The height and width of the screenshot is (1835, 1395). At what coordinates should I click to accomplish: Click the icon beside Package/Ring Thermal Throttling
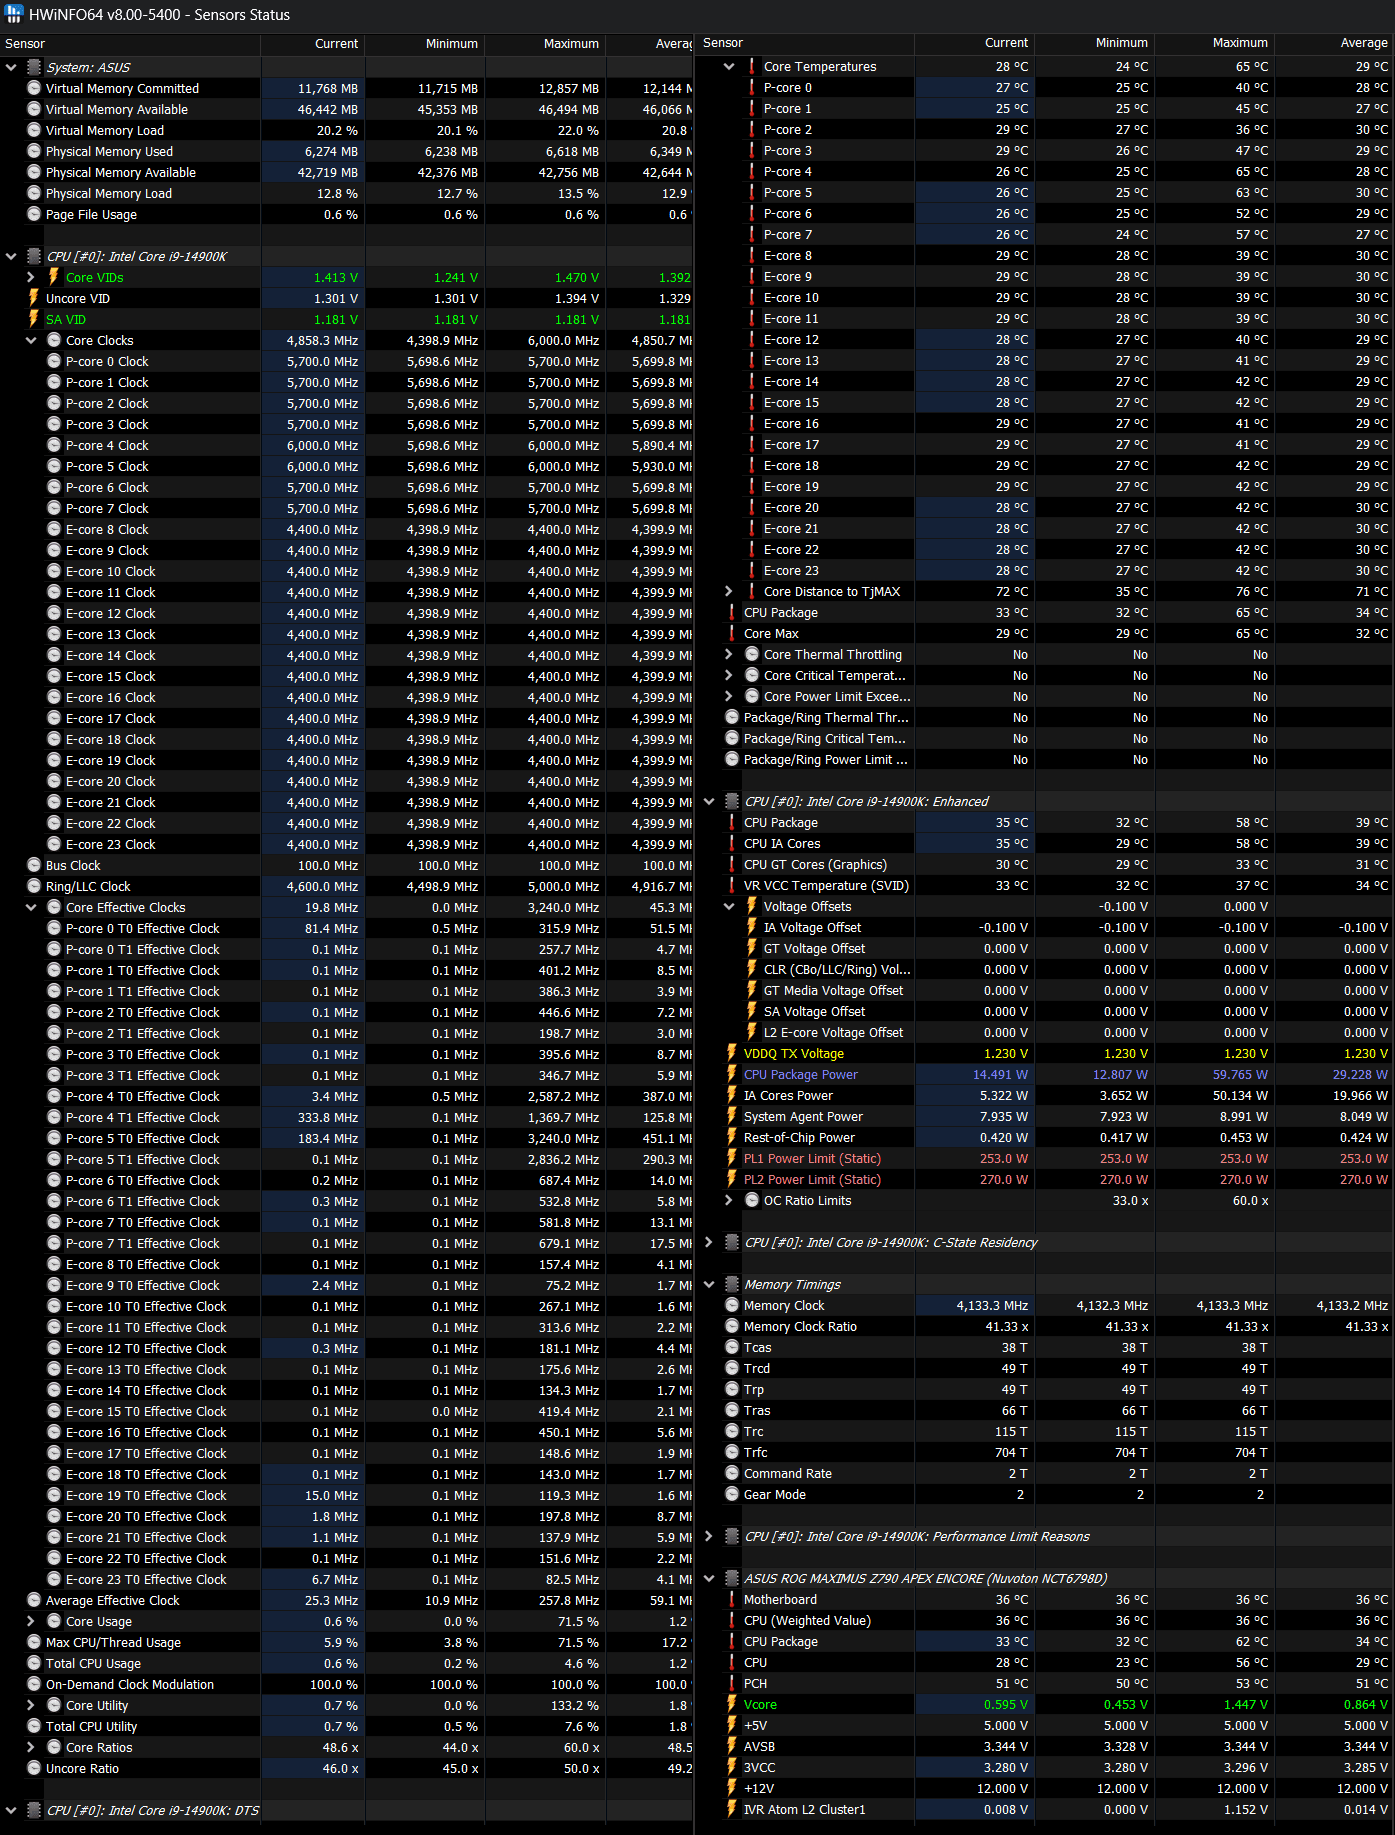click(732, 717)
